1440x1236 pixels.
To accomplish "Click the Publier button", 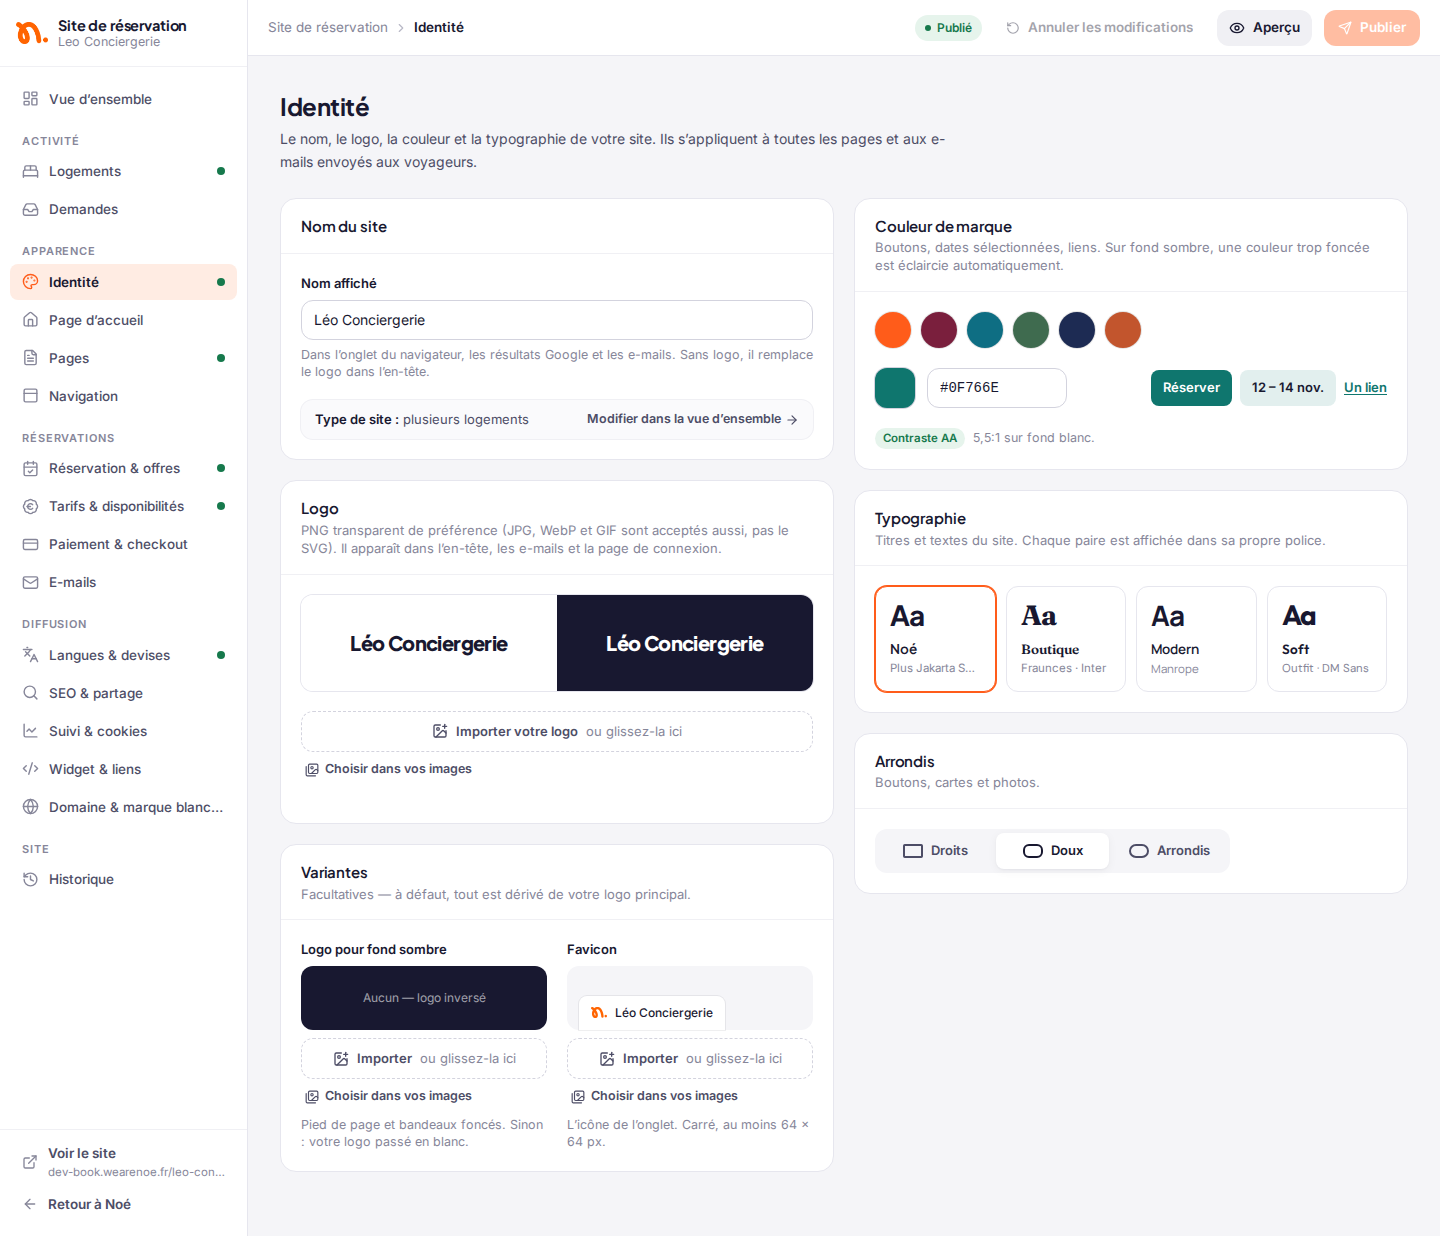I will click(1372, 28).
